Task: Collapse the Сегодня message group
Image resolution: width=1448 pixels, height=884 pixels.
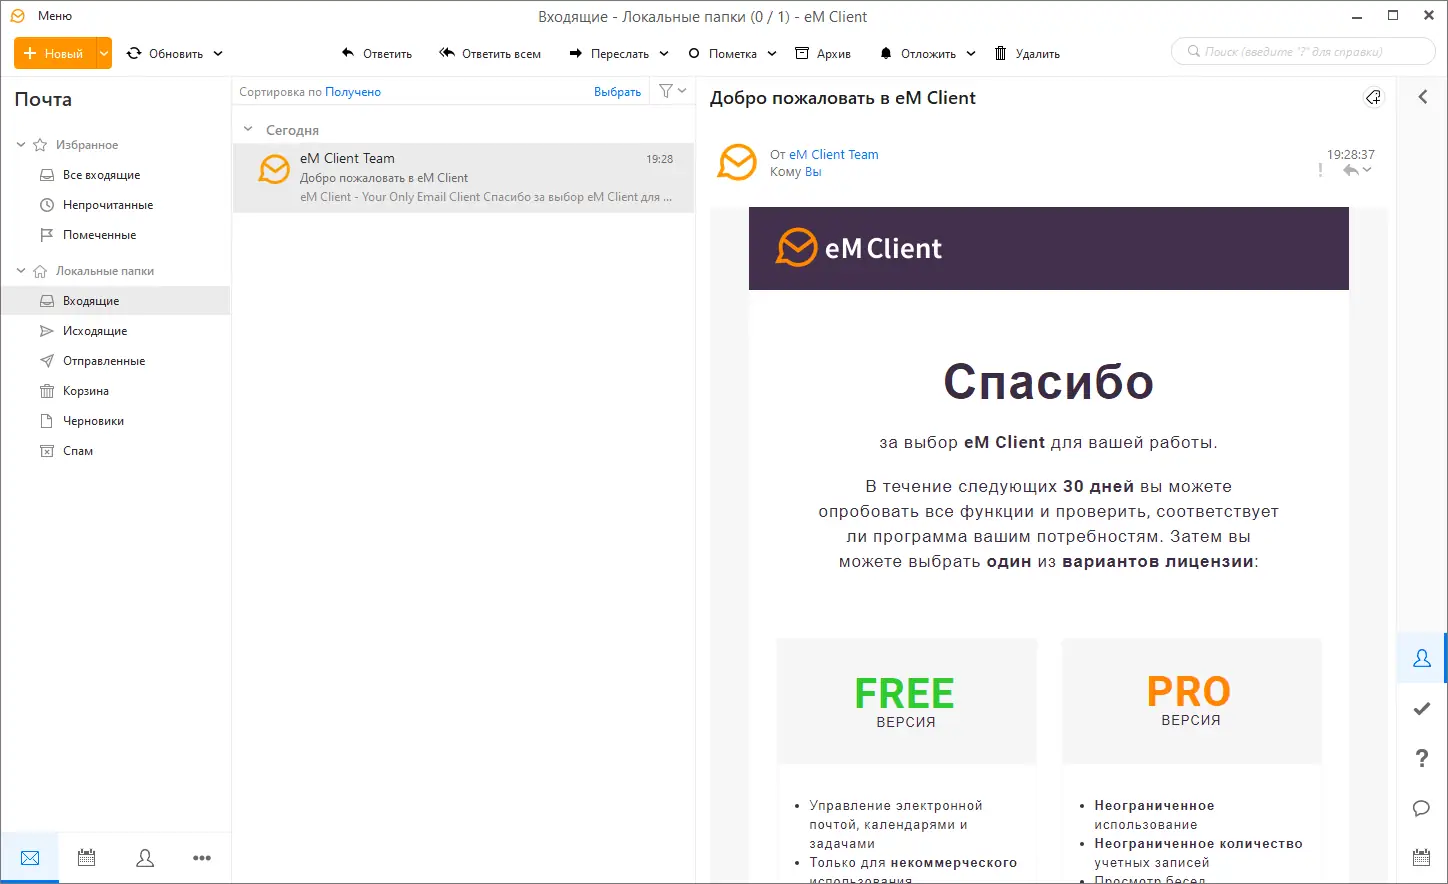Action: pyautogui.click(x=248, y=130)
